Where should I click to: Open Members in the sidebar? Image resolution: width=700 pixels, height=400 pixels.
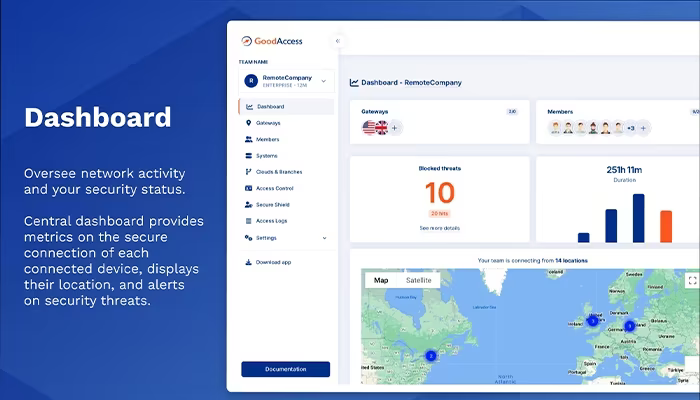coord(267,139)
